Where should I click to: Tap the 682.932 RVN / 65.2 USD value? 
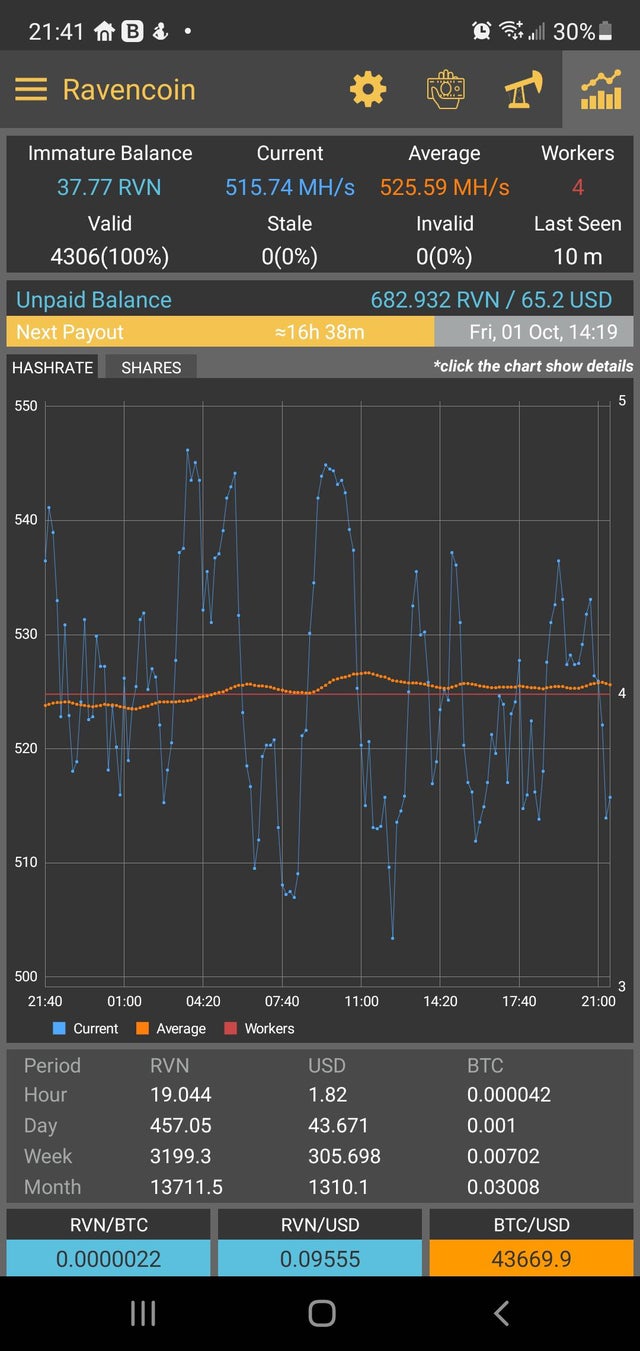(x=491, y=300)
